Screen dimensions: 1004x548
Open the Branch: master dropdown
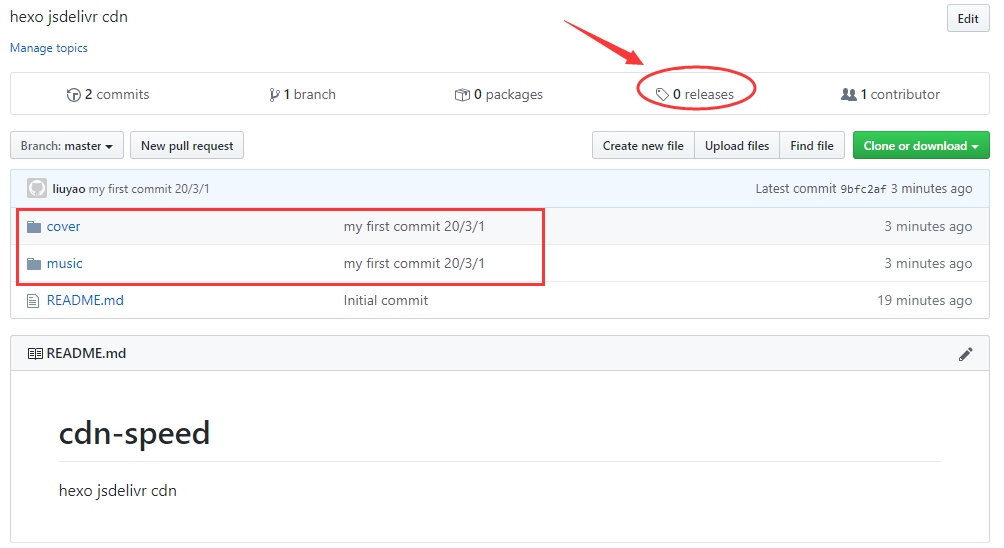point(67,146)
